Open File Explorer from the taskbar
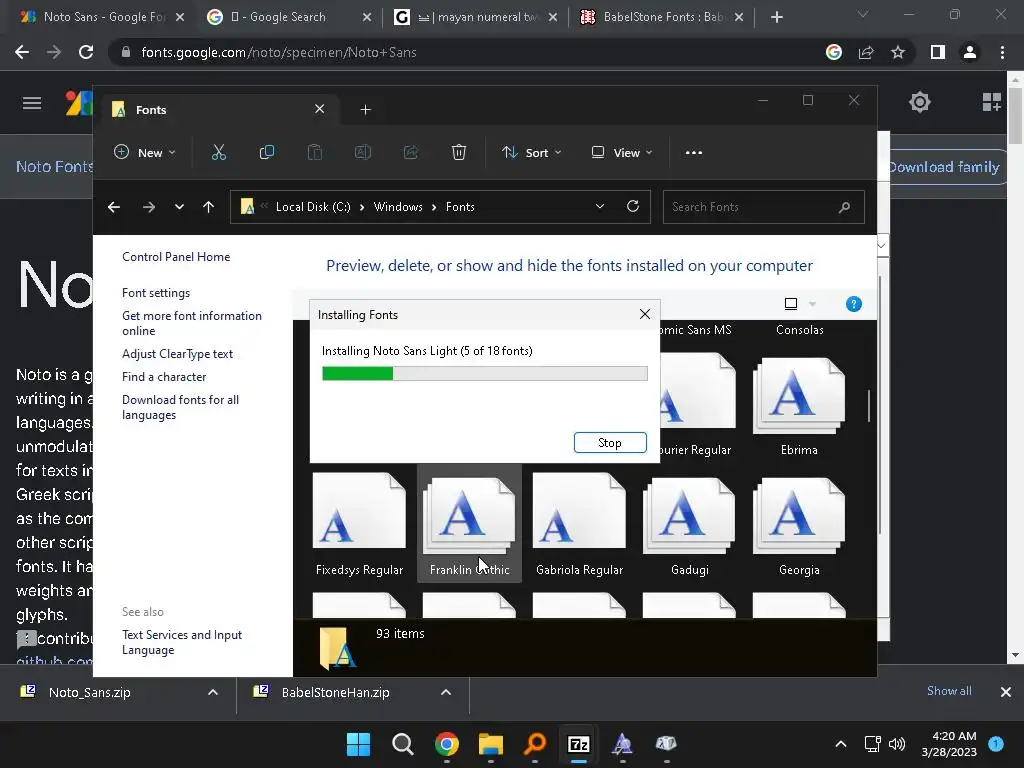 pyautogui.click(x=490, y=744)
